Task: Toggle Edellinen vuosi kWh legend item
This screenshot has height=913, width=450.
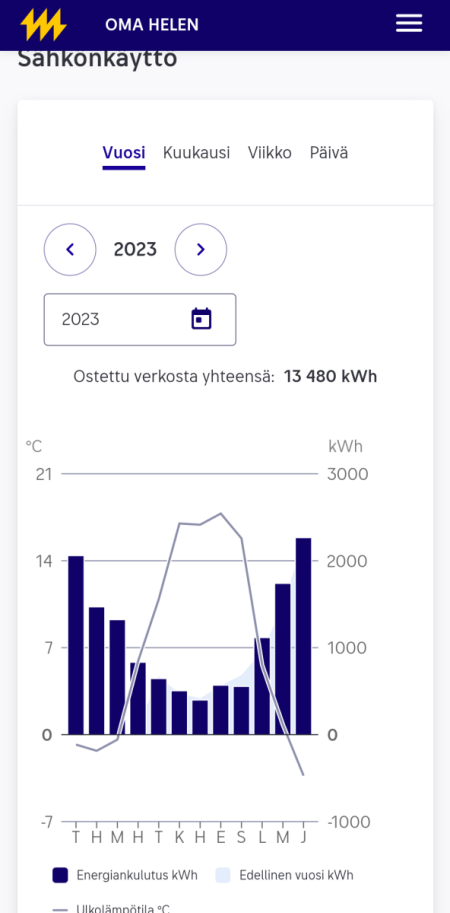Action: click(x=285, y=875)
